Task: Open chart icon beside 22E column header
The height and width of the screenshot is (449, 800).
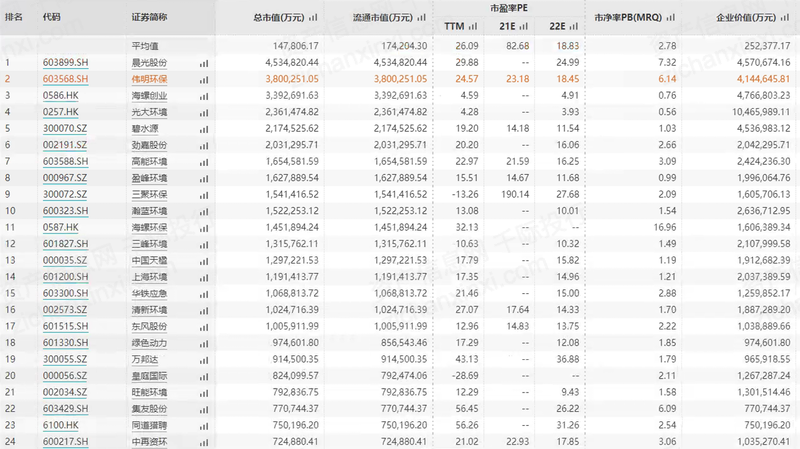Action: [x=574, y=26]
